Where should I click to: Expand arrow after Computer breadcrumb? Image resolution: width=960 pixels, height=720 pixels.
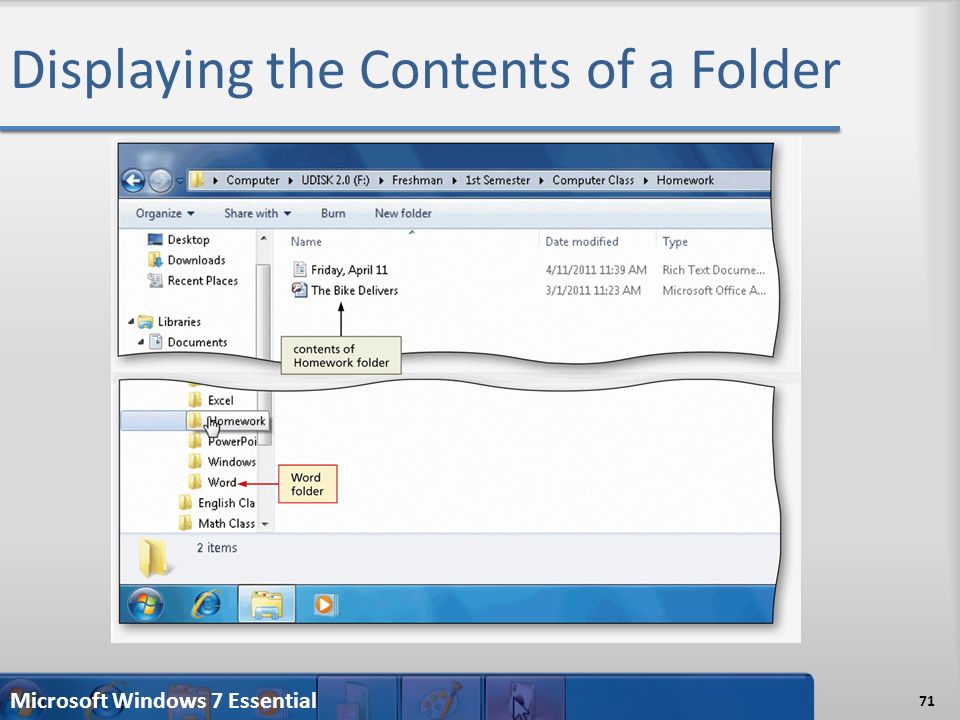tap(290, 181)
